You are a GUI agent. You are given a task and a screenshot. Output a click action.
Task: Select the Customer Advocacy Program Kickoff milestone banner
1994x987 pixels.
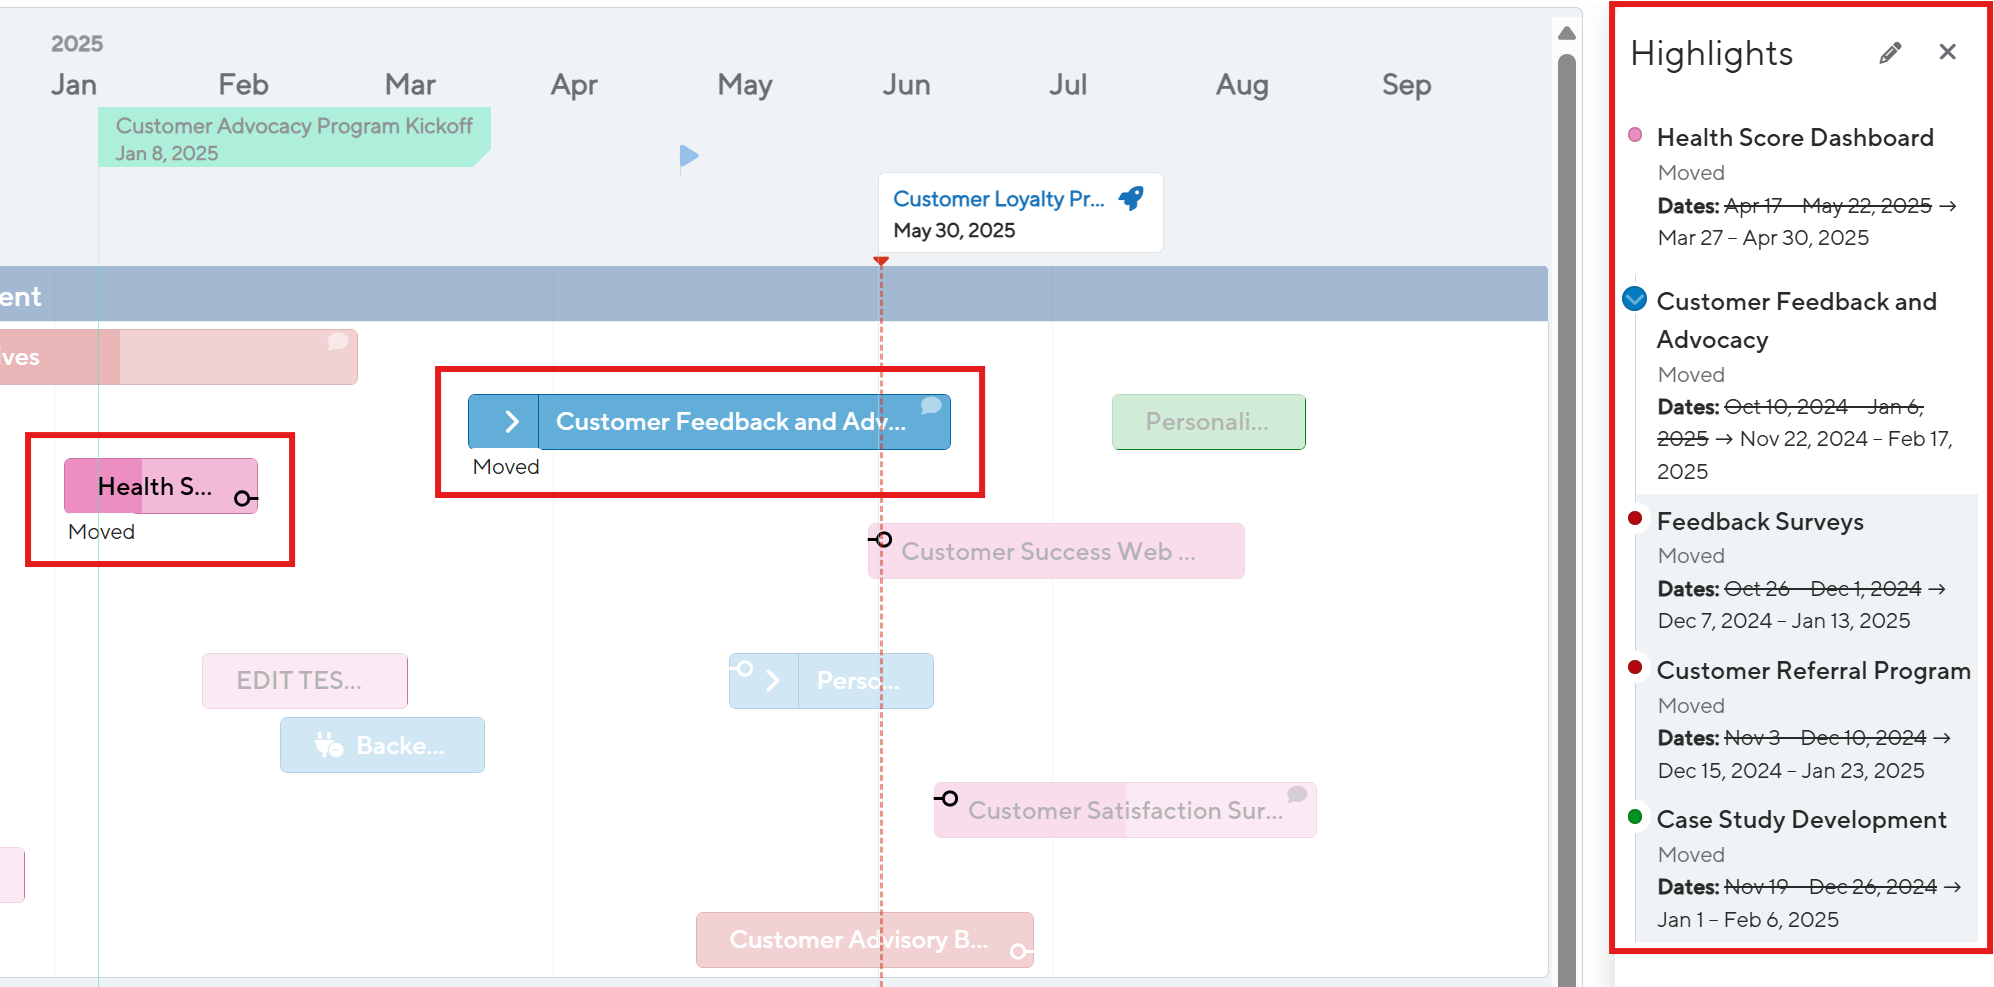tap(293, 138)
